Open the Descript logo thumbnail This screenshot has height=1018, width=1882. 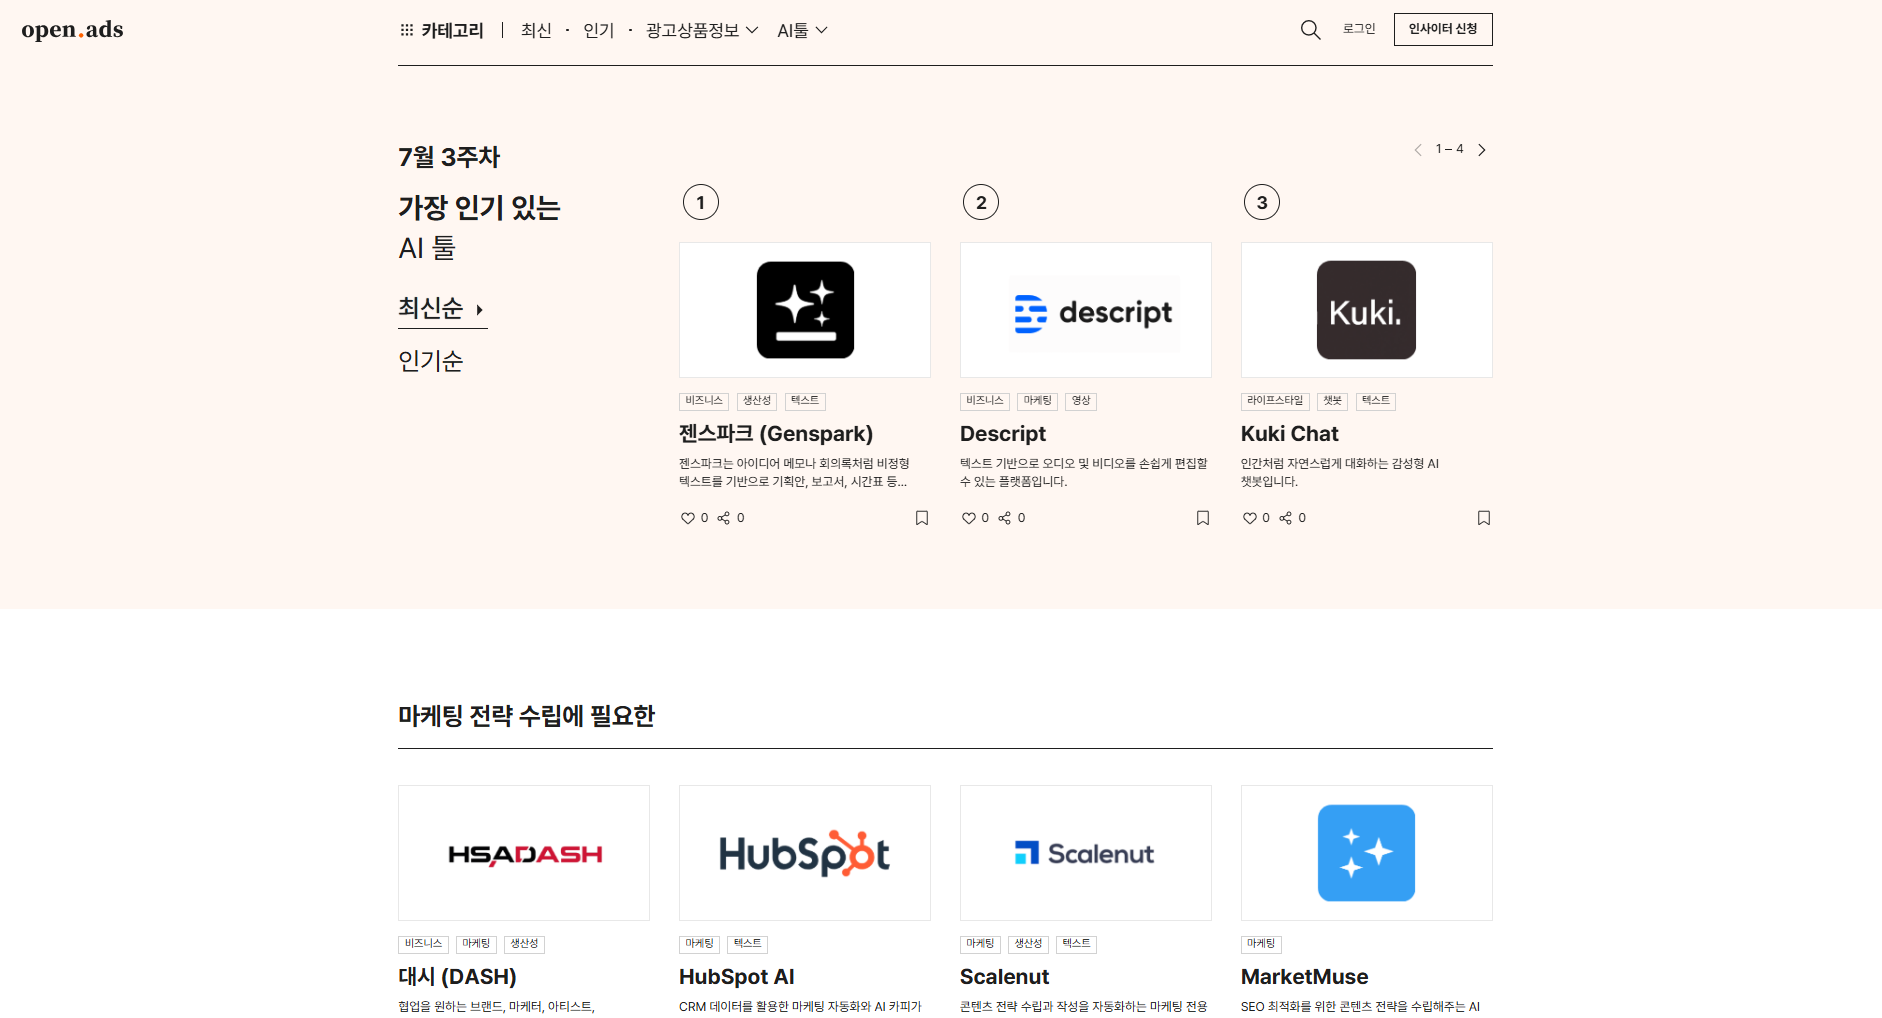1086,310
